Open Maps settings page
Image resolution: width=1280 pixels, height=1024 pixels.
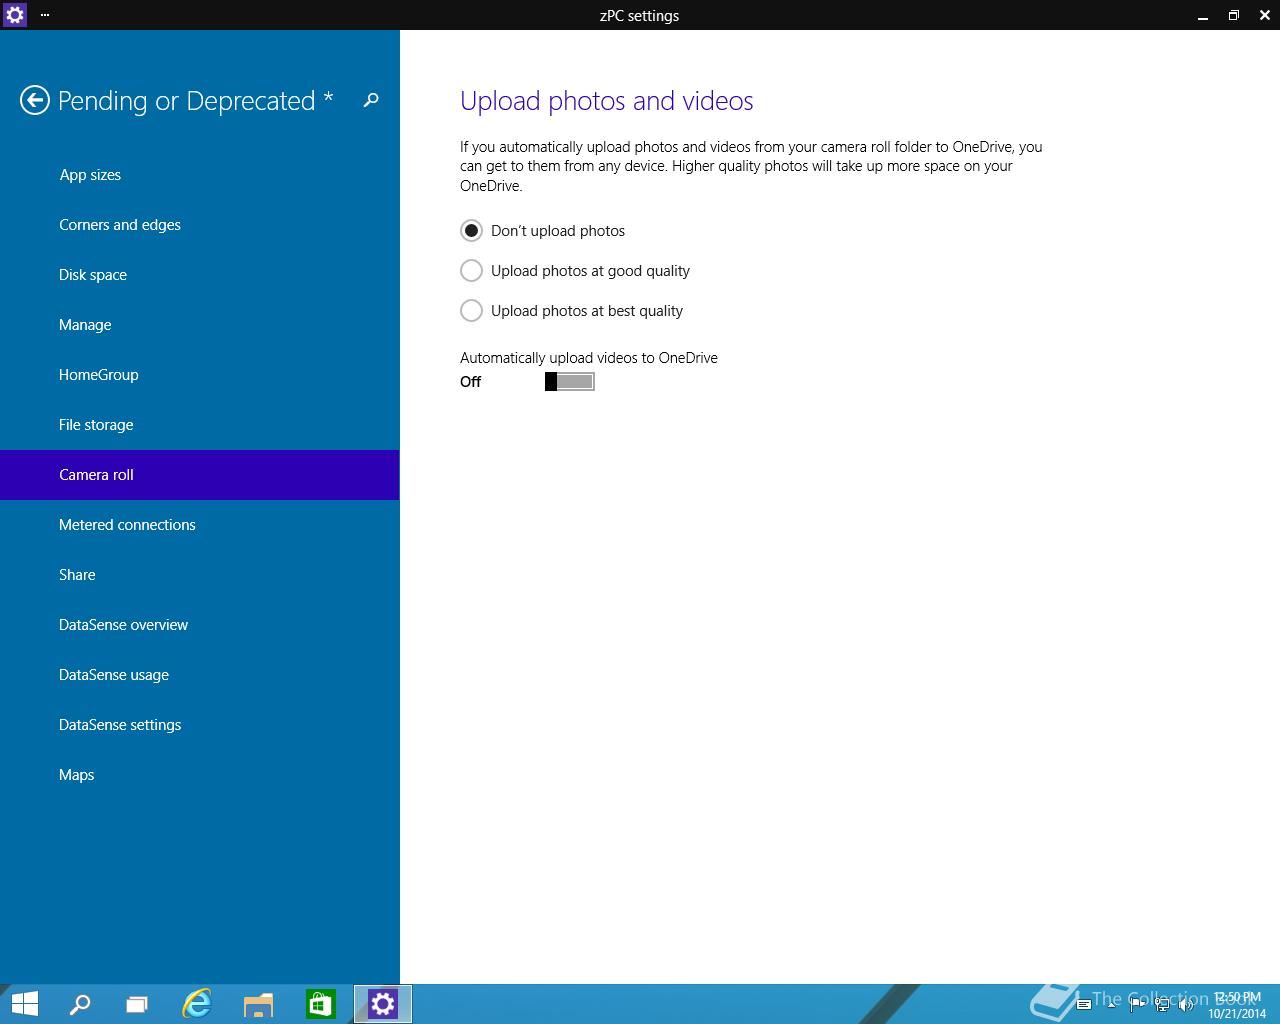200,775
